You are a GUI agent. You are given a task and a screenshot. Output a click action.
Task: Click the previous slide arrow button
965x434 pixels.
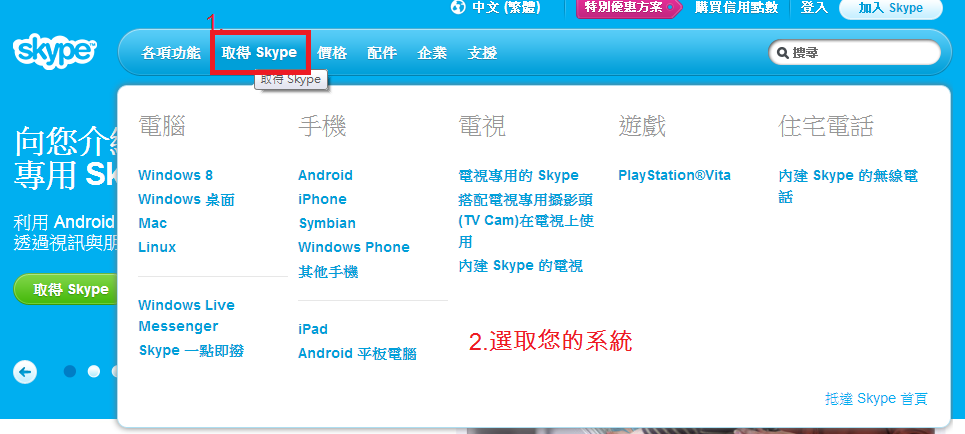pyautogui.click(x=25, y=372)
